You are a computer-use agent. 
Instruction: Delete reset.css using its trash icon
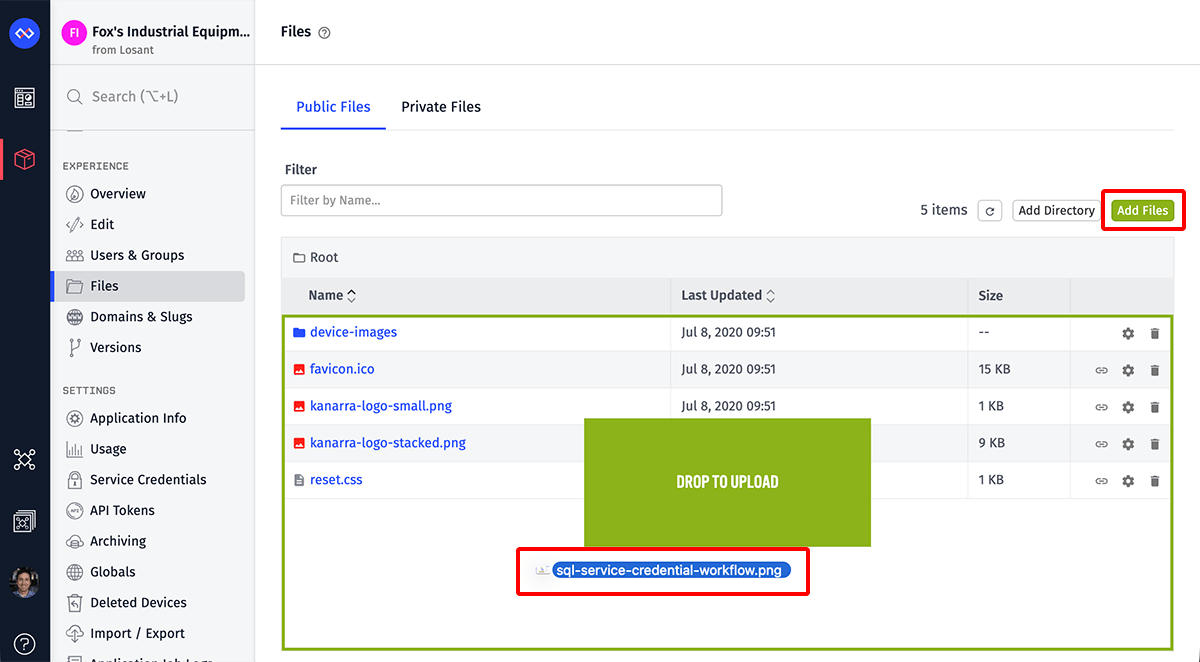tap(1154, 479)
